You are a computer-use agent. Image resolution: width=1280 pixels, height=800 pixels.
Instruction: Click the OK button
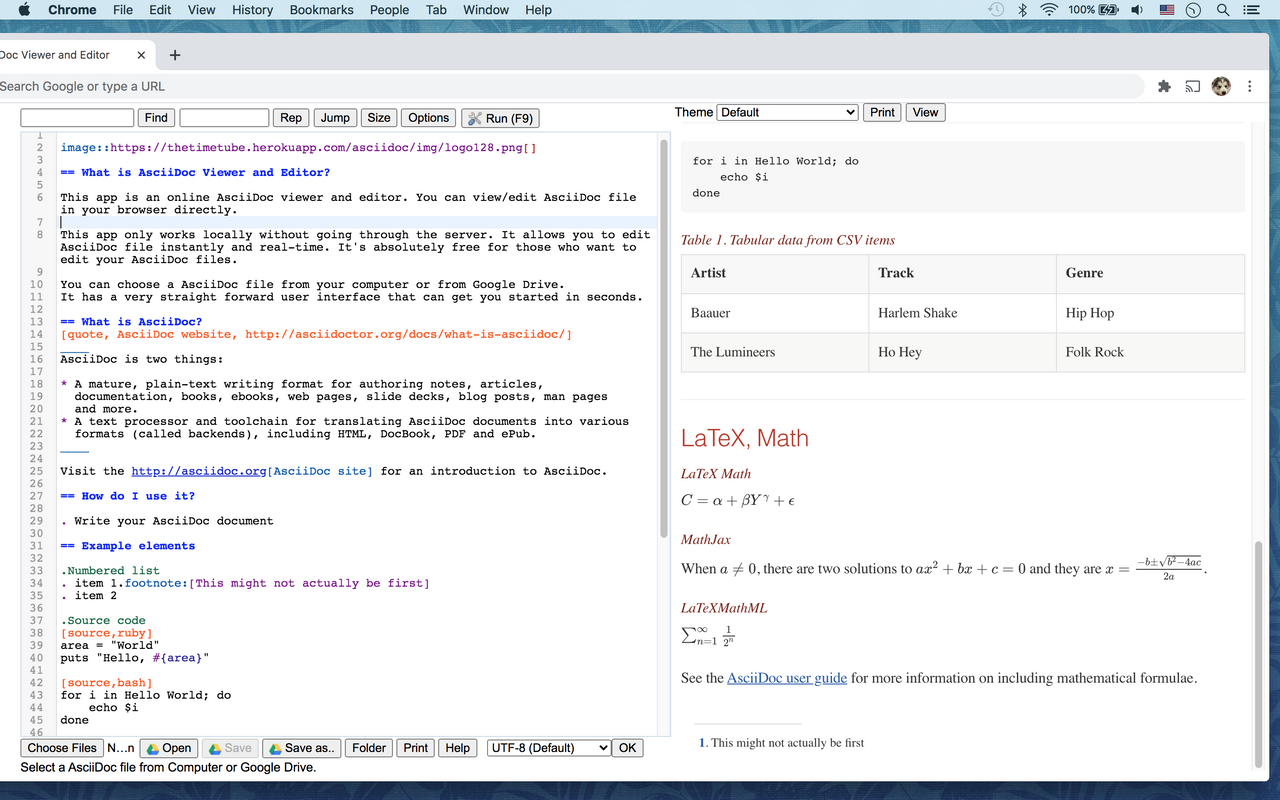pos(627,748)
